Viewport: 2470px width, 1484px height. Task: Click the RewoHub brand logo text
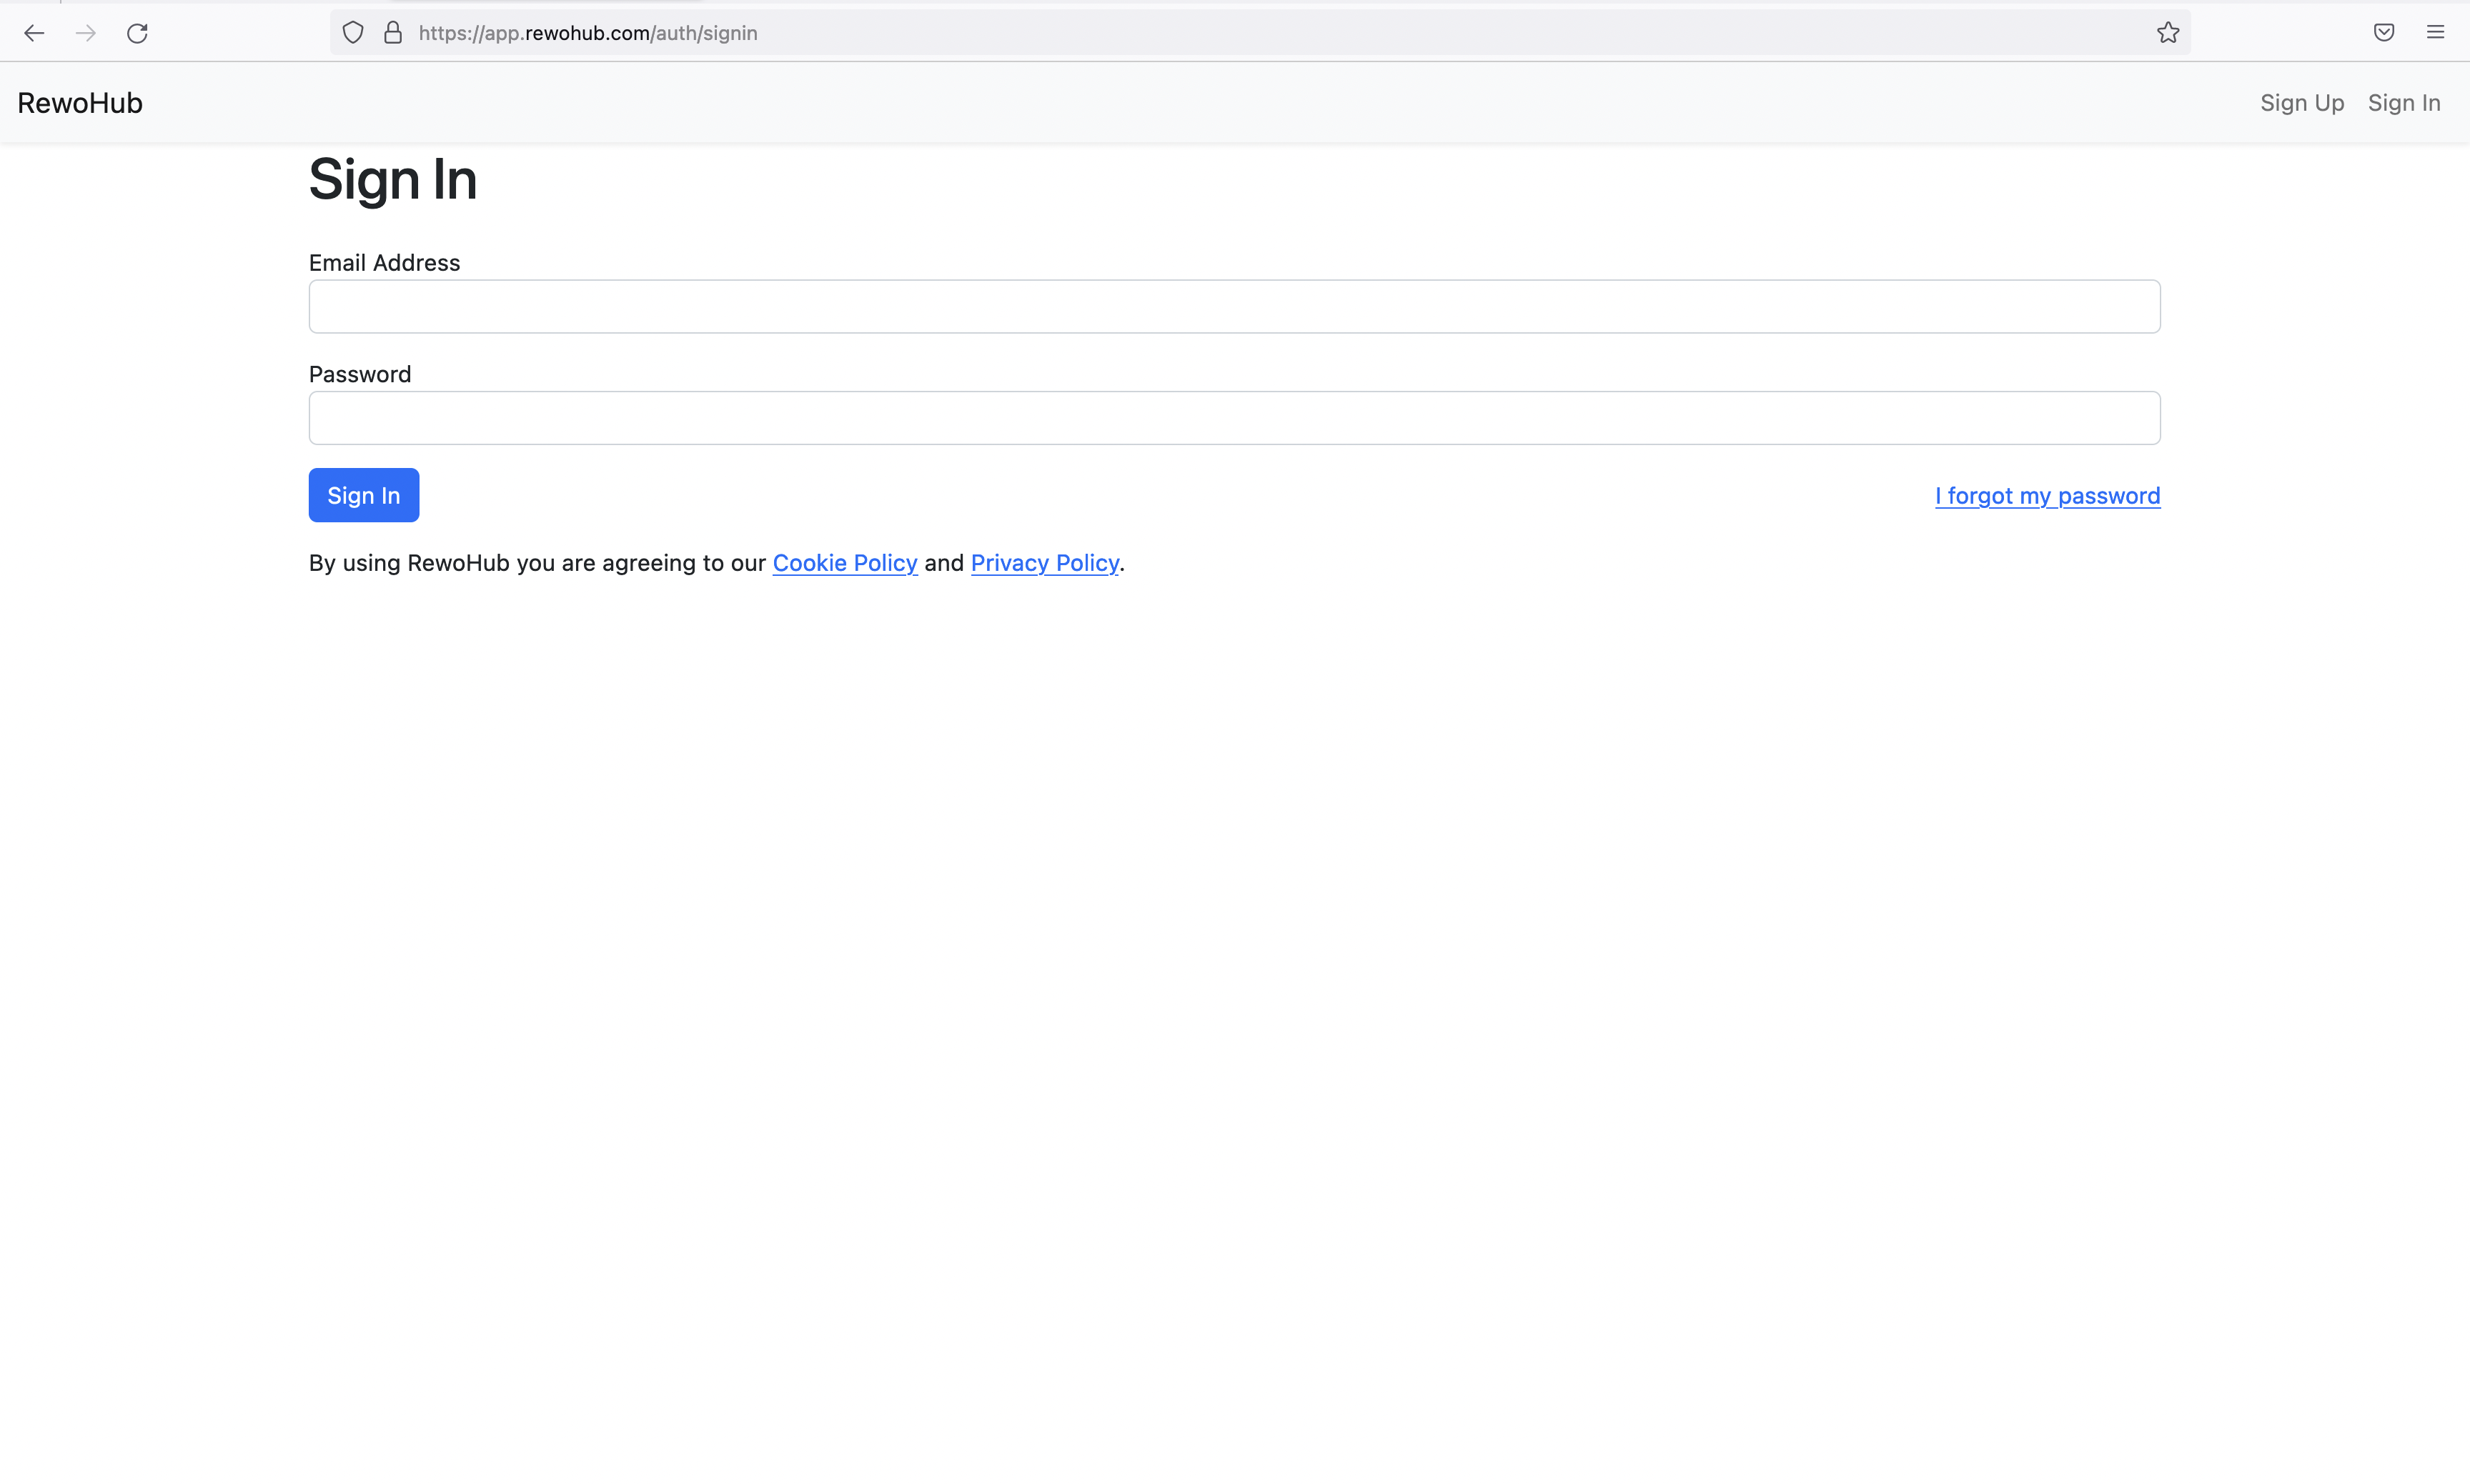point(80,103)
